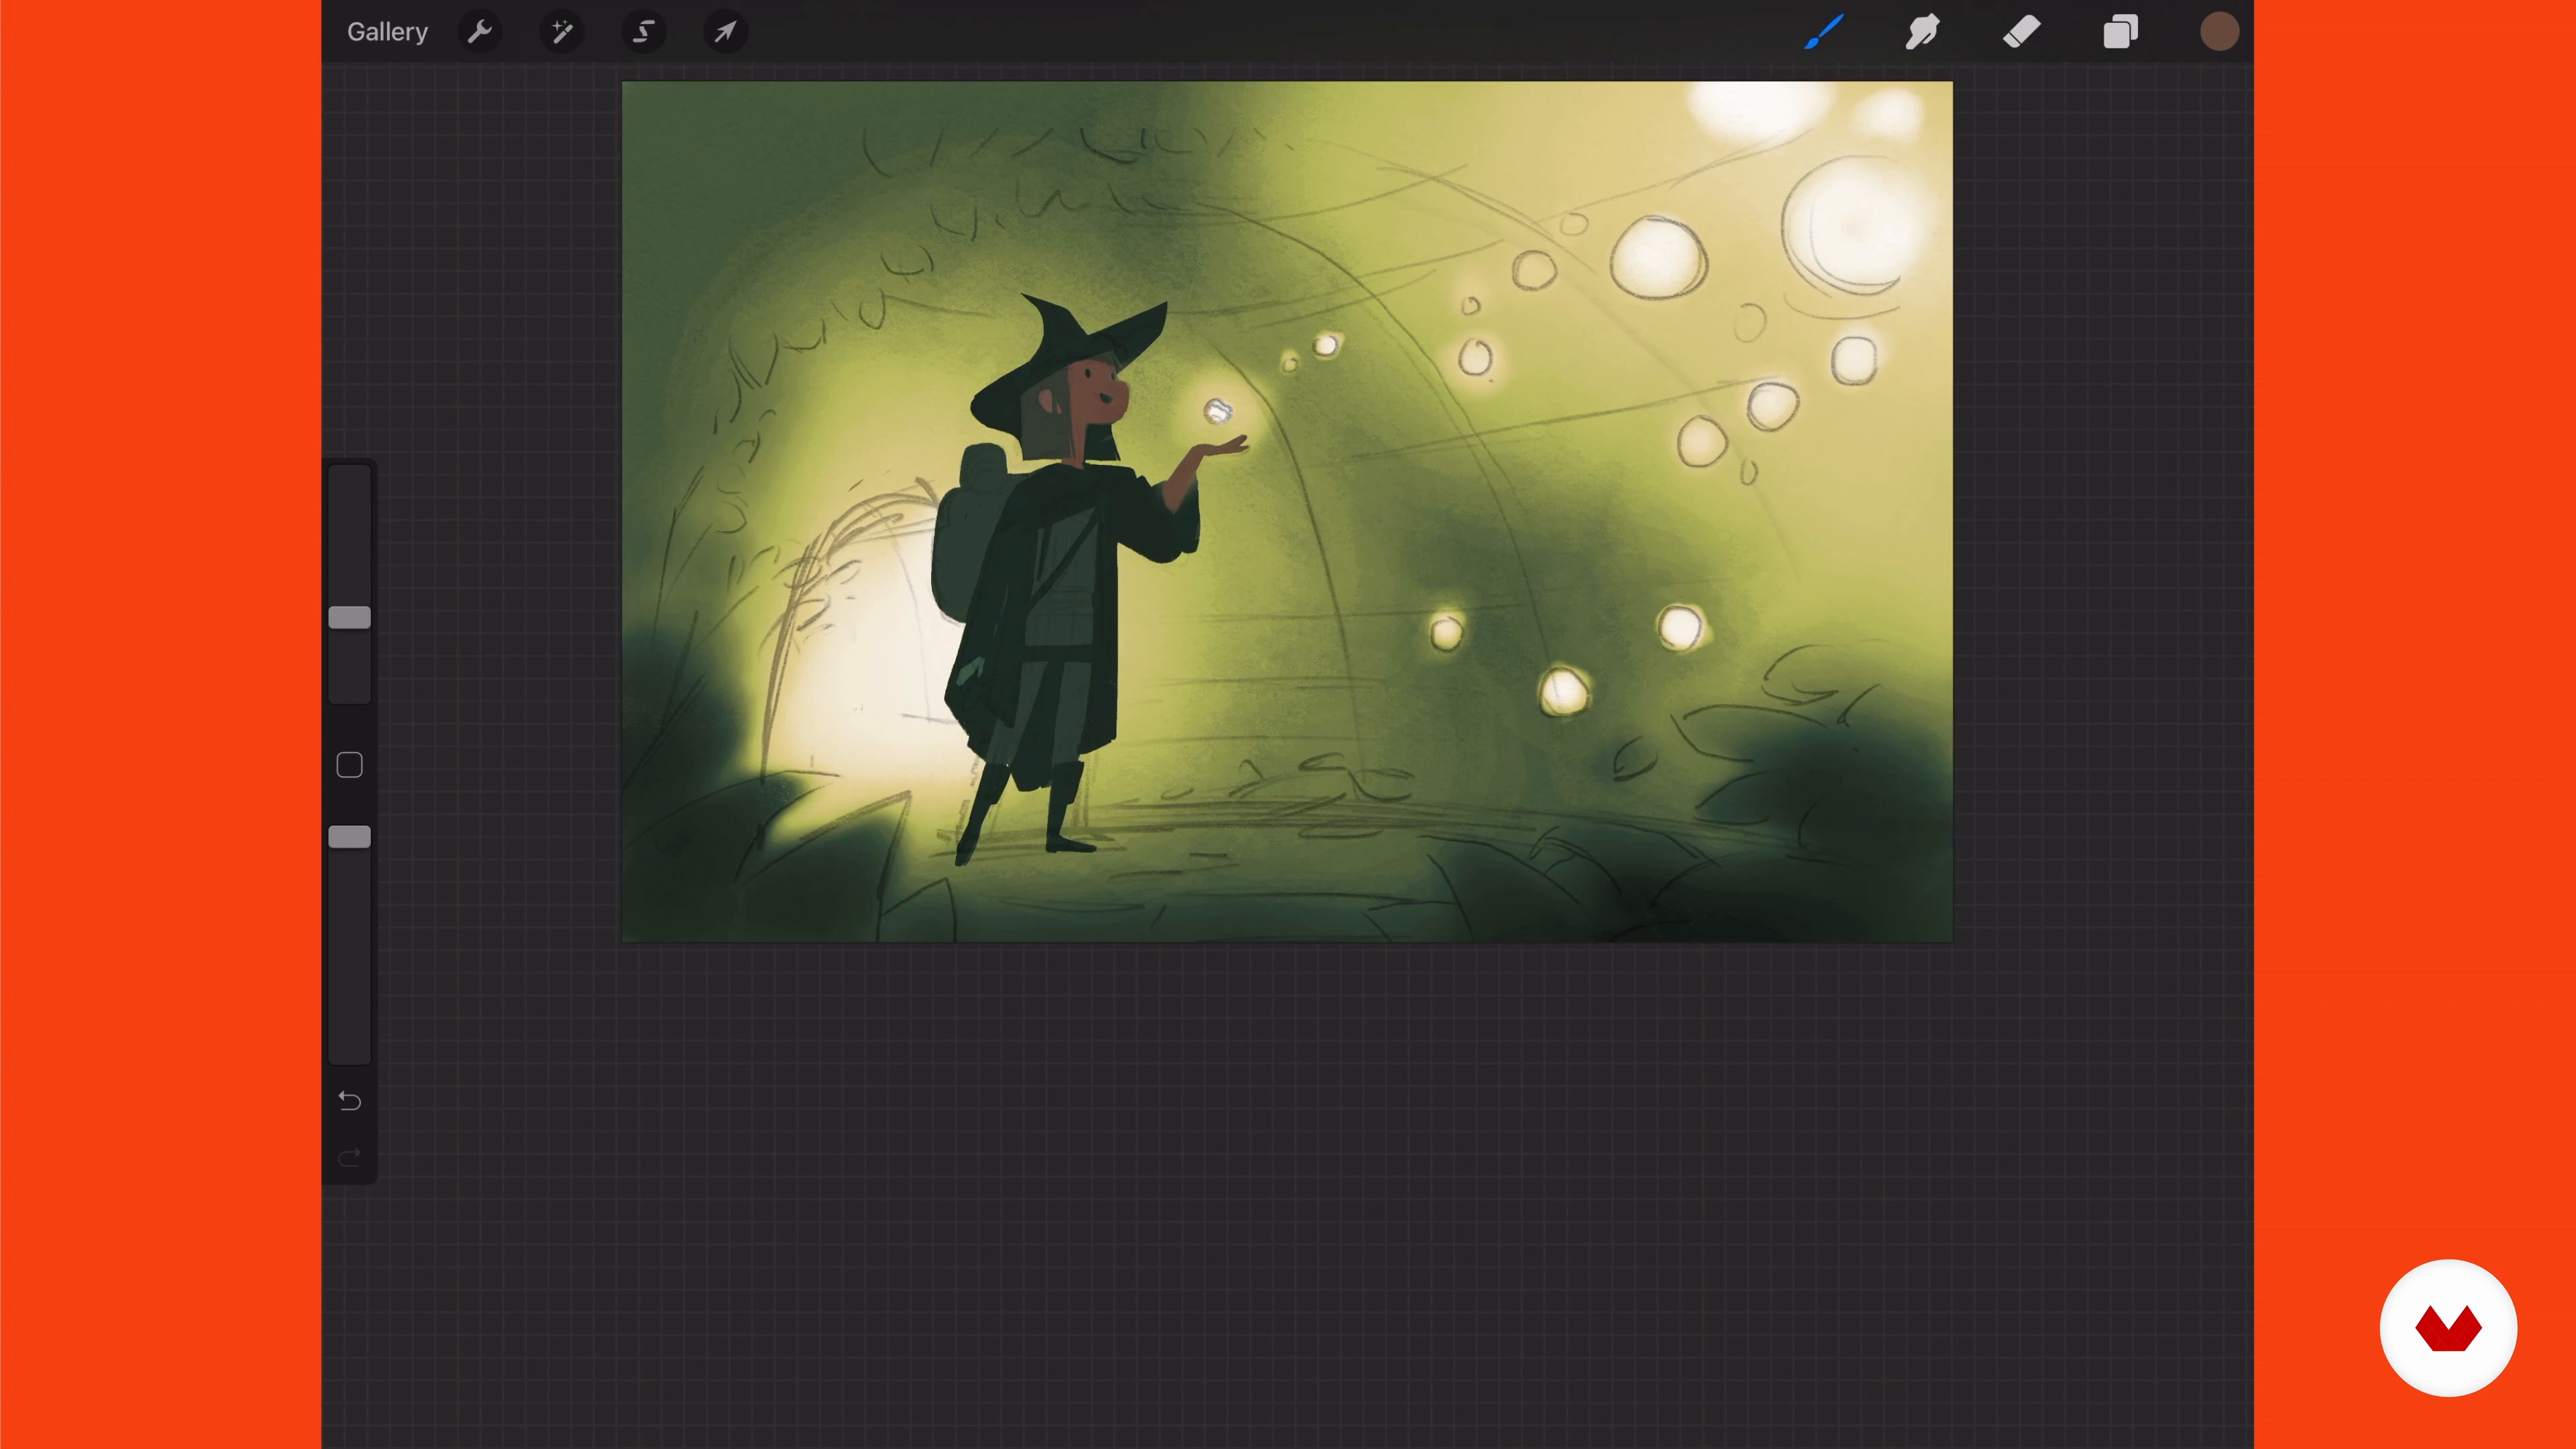Viewport: 2576px width, 1449px height.
Task: Tap the witch illustration canvas
Action: coord(1287,511)
